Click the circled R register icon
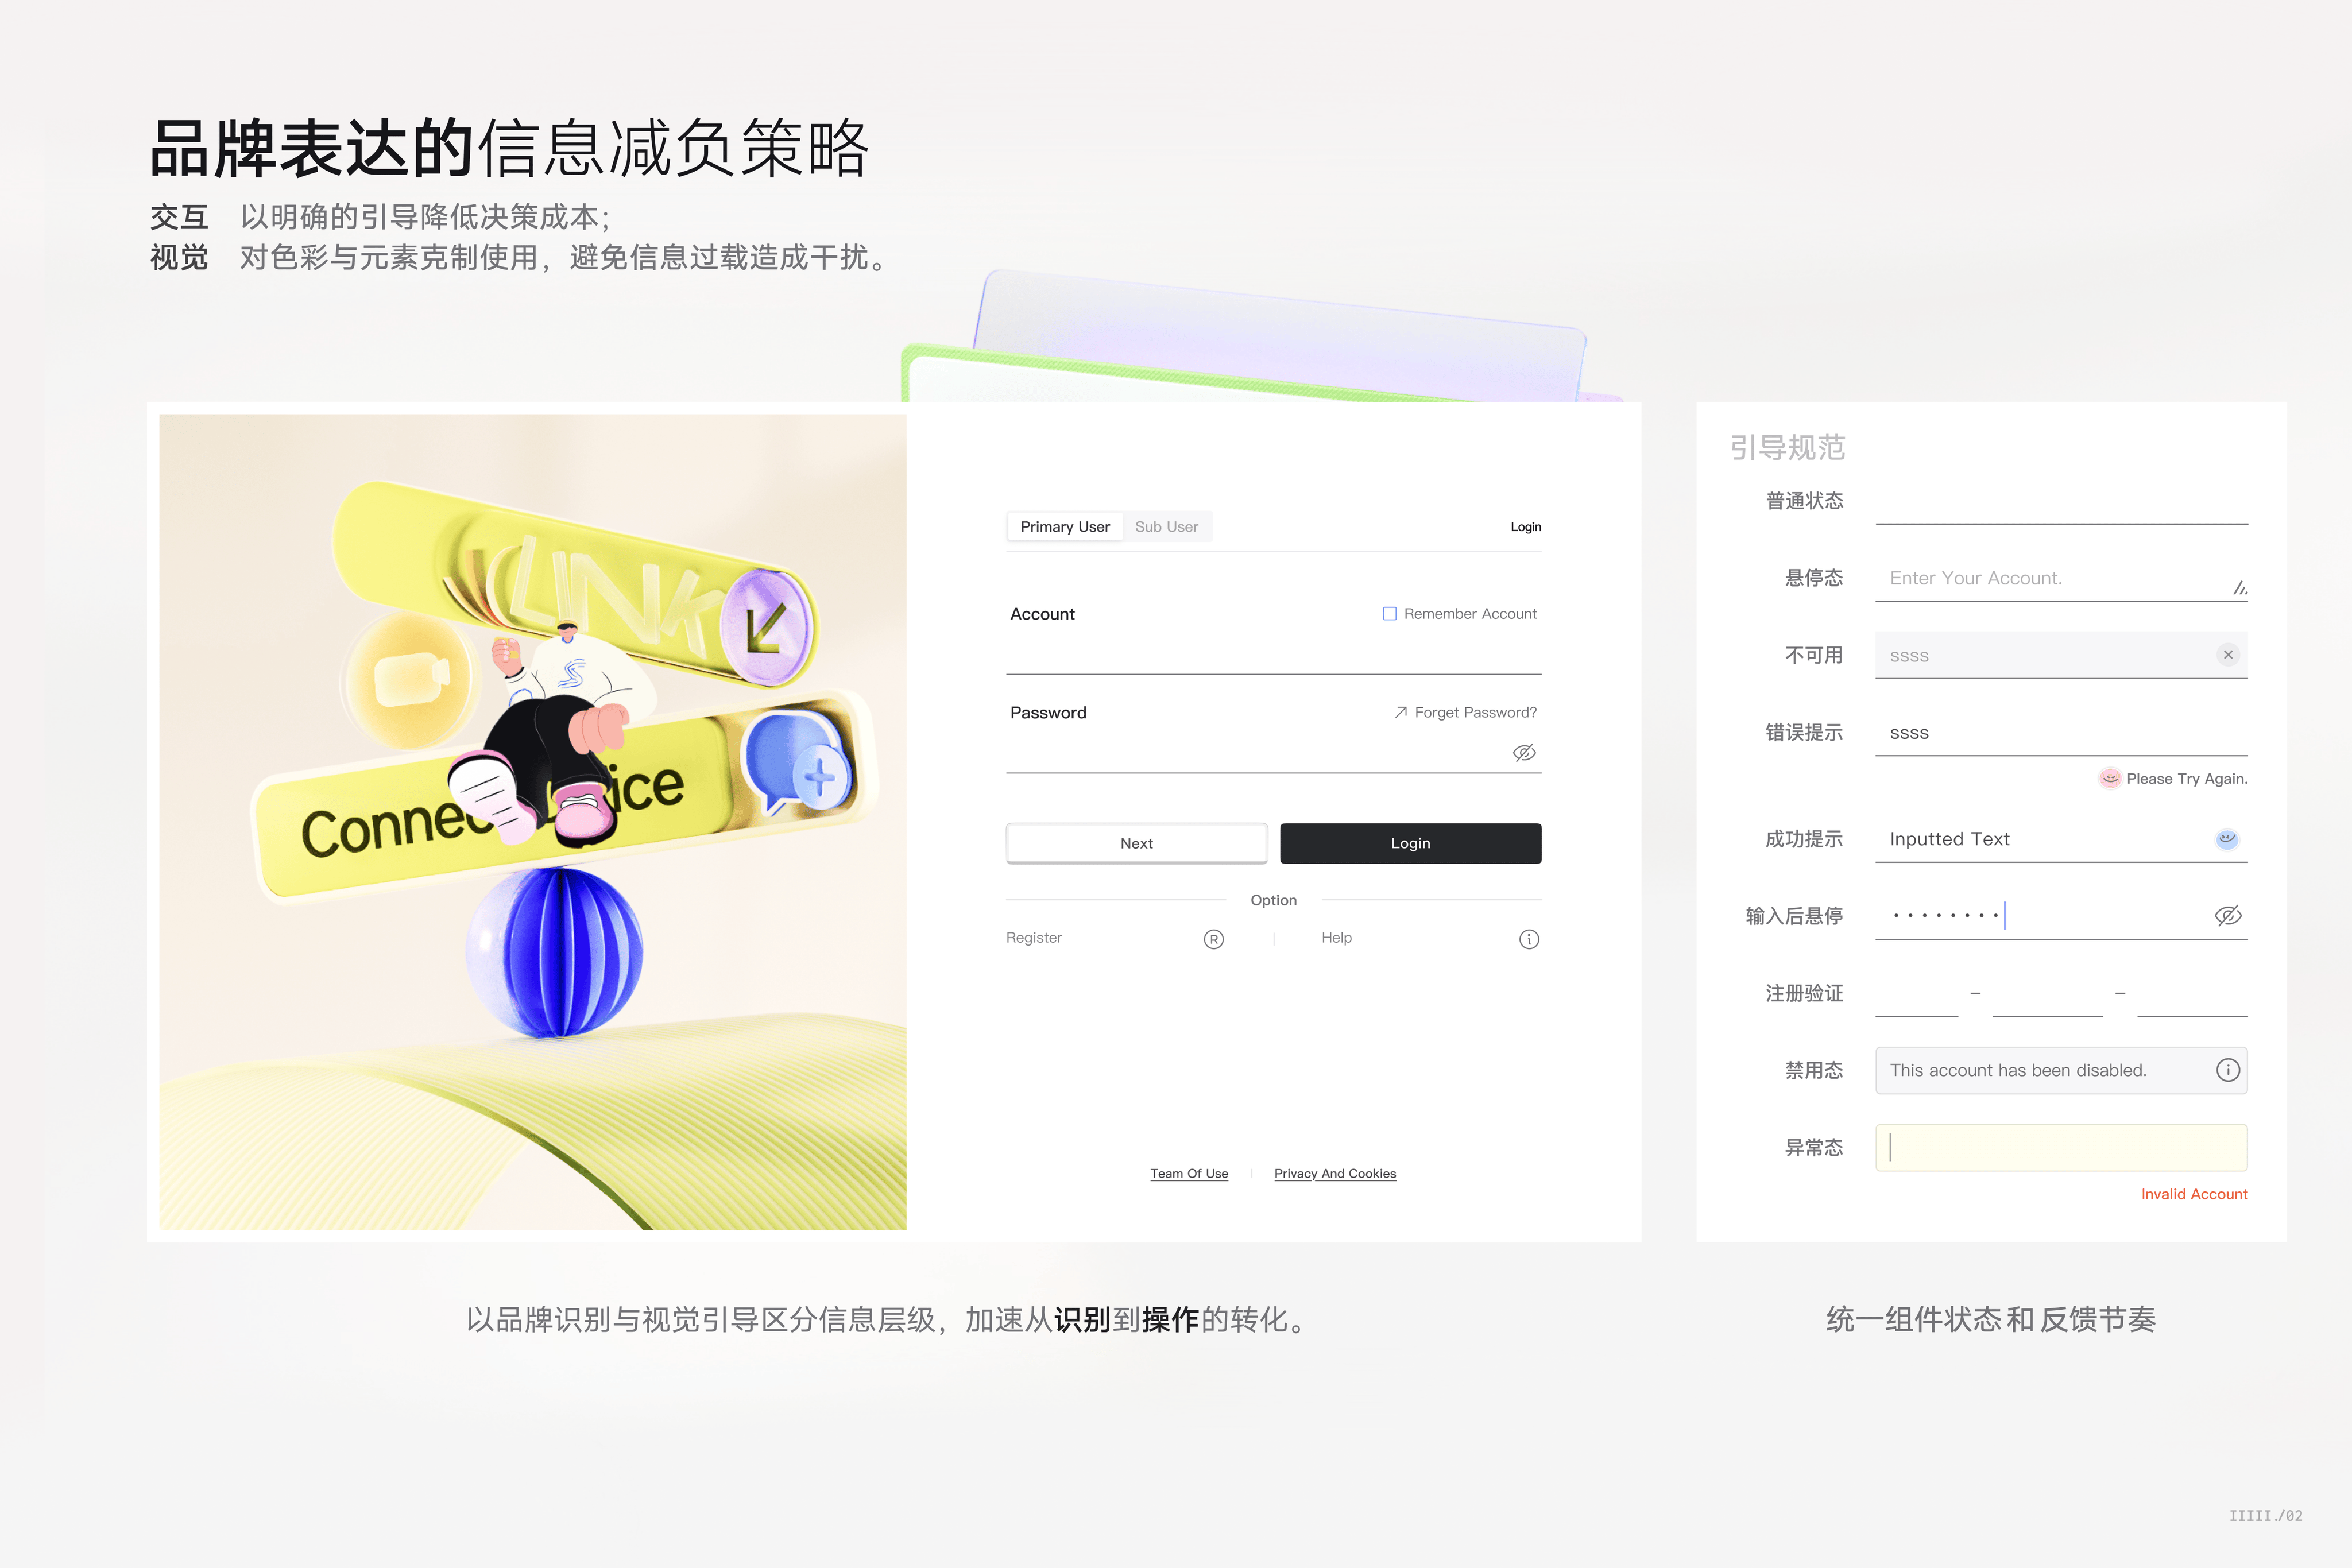The width and height of the screenshot is (2352, 1568). (x=1214, y=939)
